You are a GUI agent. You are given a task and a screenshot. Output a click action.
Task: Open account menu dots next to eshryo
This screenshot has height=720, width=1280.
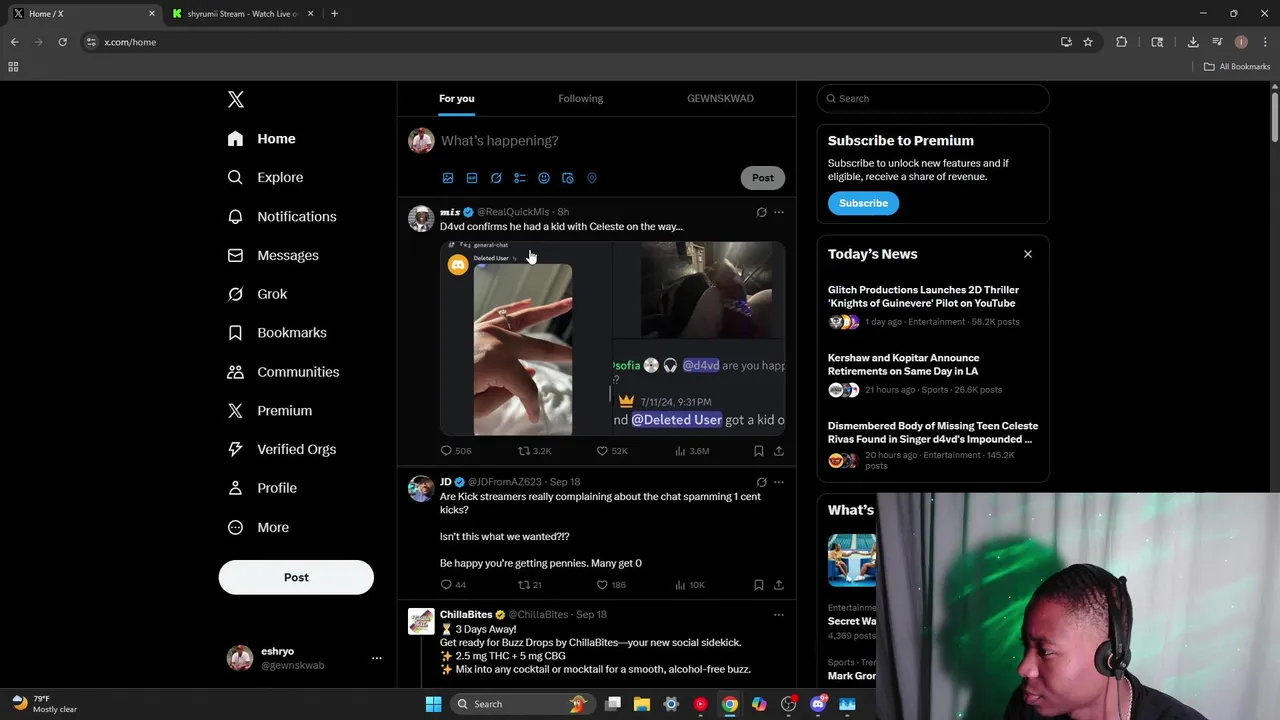click(x=377, y=658)
